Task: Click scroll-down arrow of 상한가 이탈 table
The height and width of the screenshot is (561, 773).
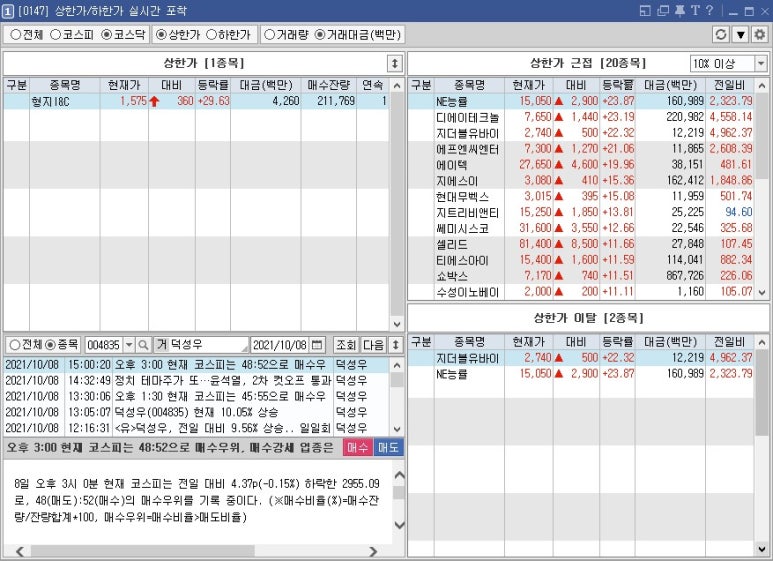Action: pyautogui.click(x=762, y=549)
